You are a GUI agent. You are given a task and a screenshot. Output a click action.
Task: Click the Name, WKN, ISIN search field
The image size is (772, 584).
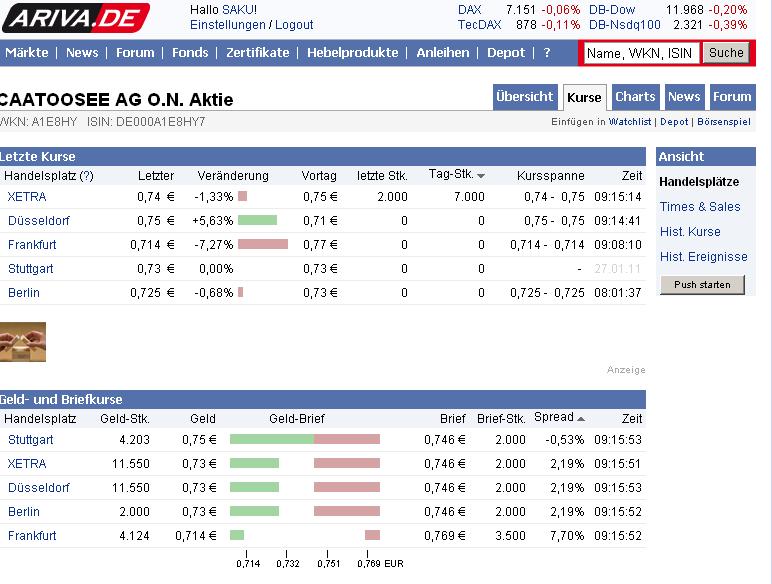pos(641,53)
